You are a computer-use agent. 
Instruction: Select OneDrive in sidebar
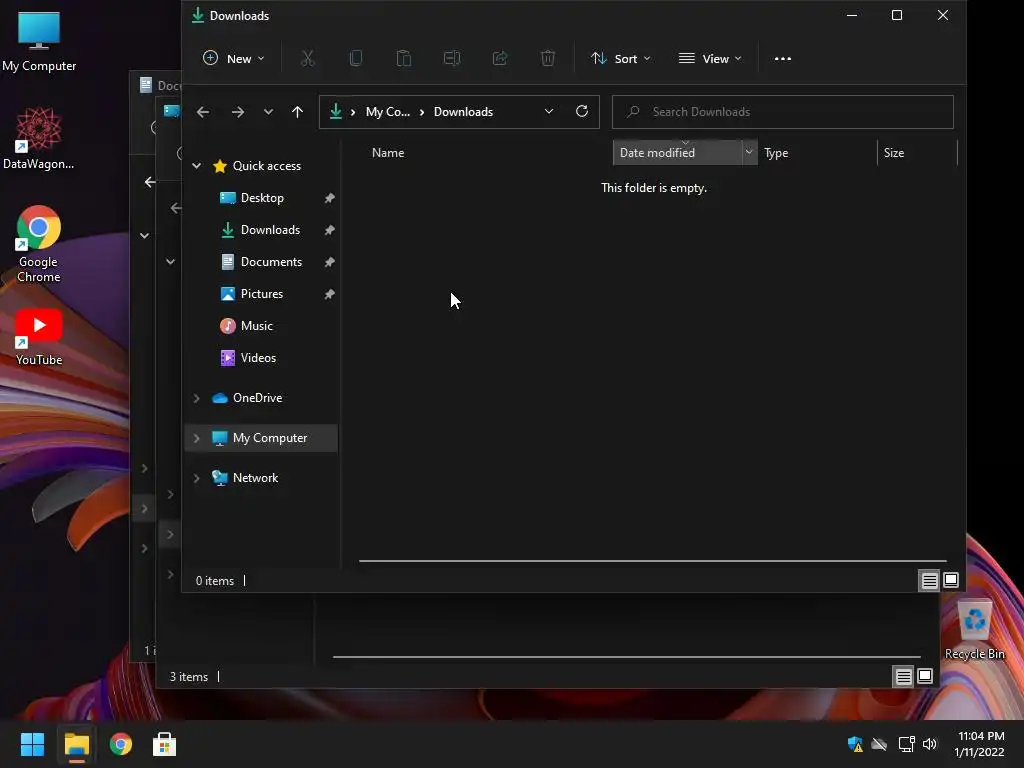[x=257, y=398]
